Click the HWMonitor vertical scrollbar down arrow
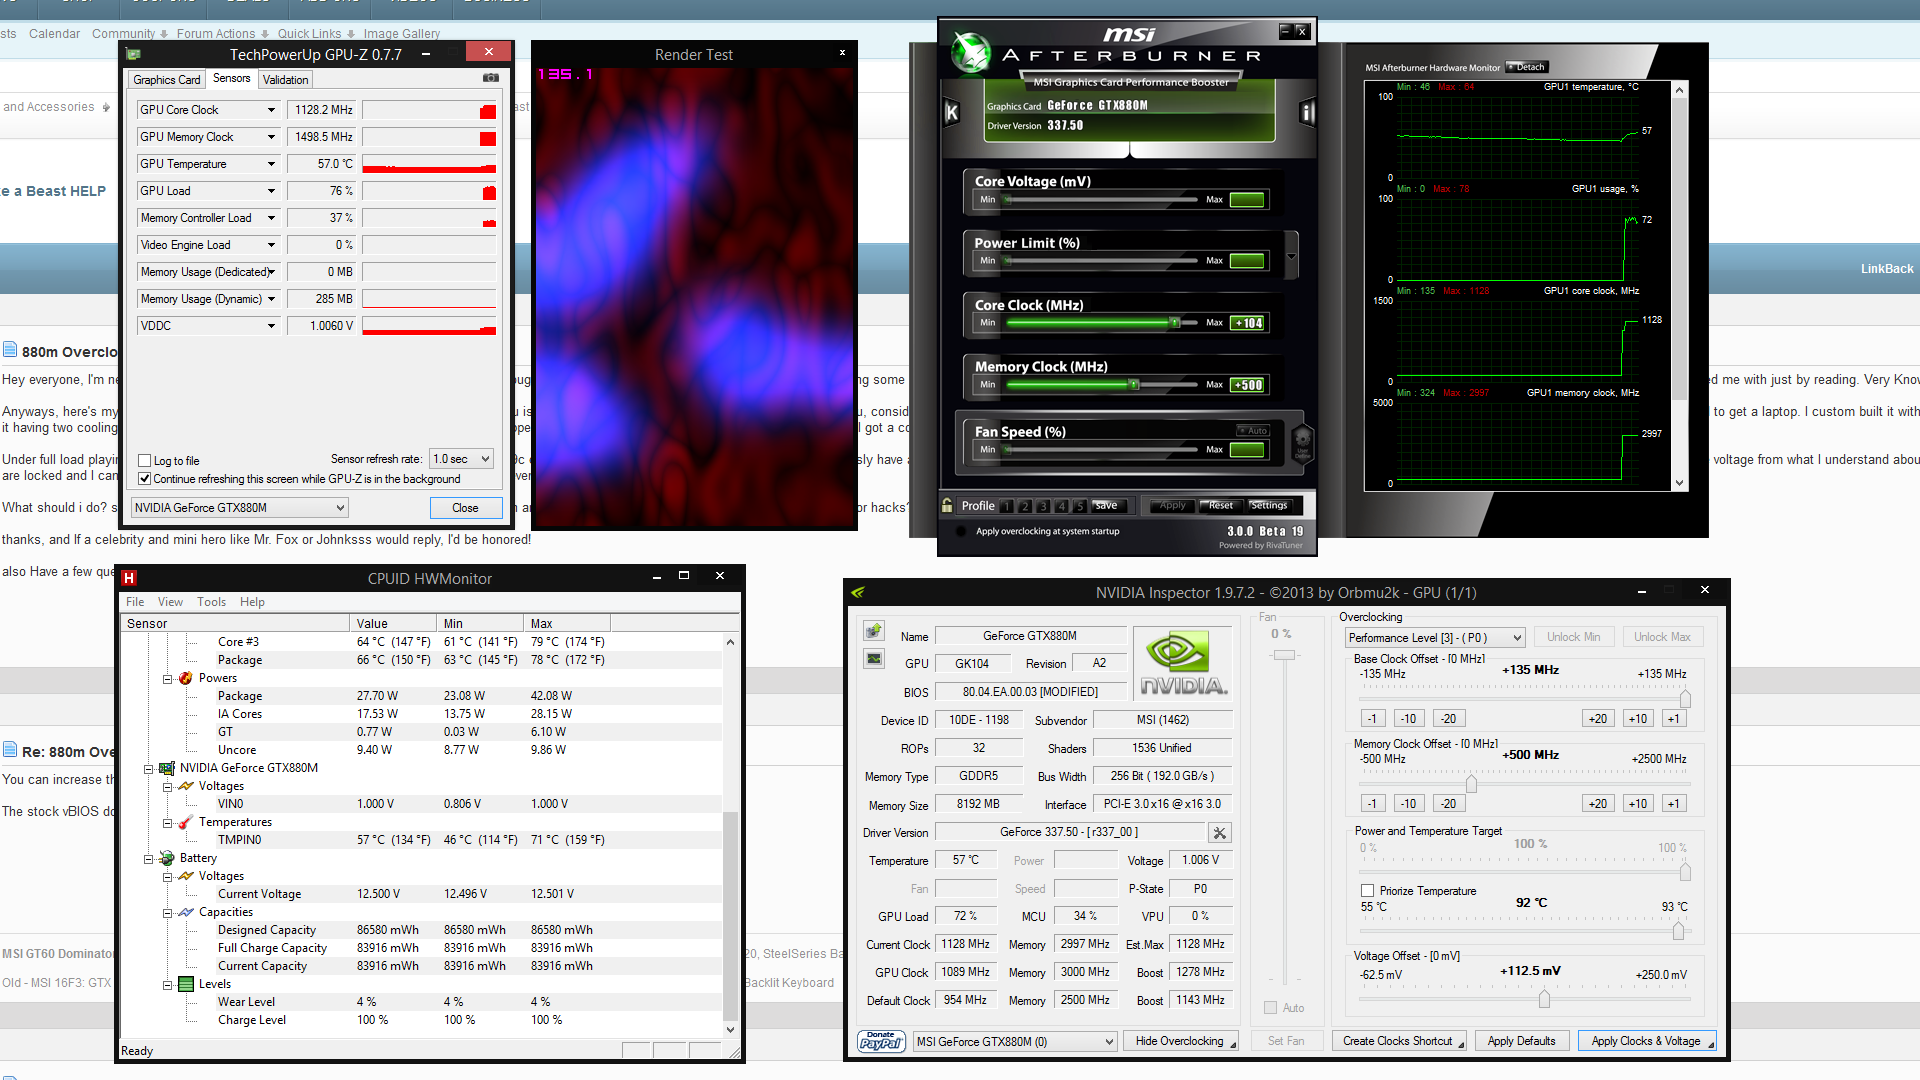Image resolution: width=1920 pixels, height=1080 pixels. click(730, 1029)
